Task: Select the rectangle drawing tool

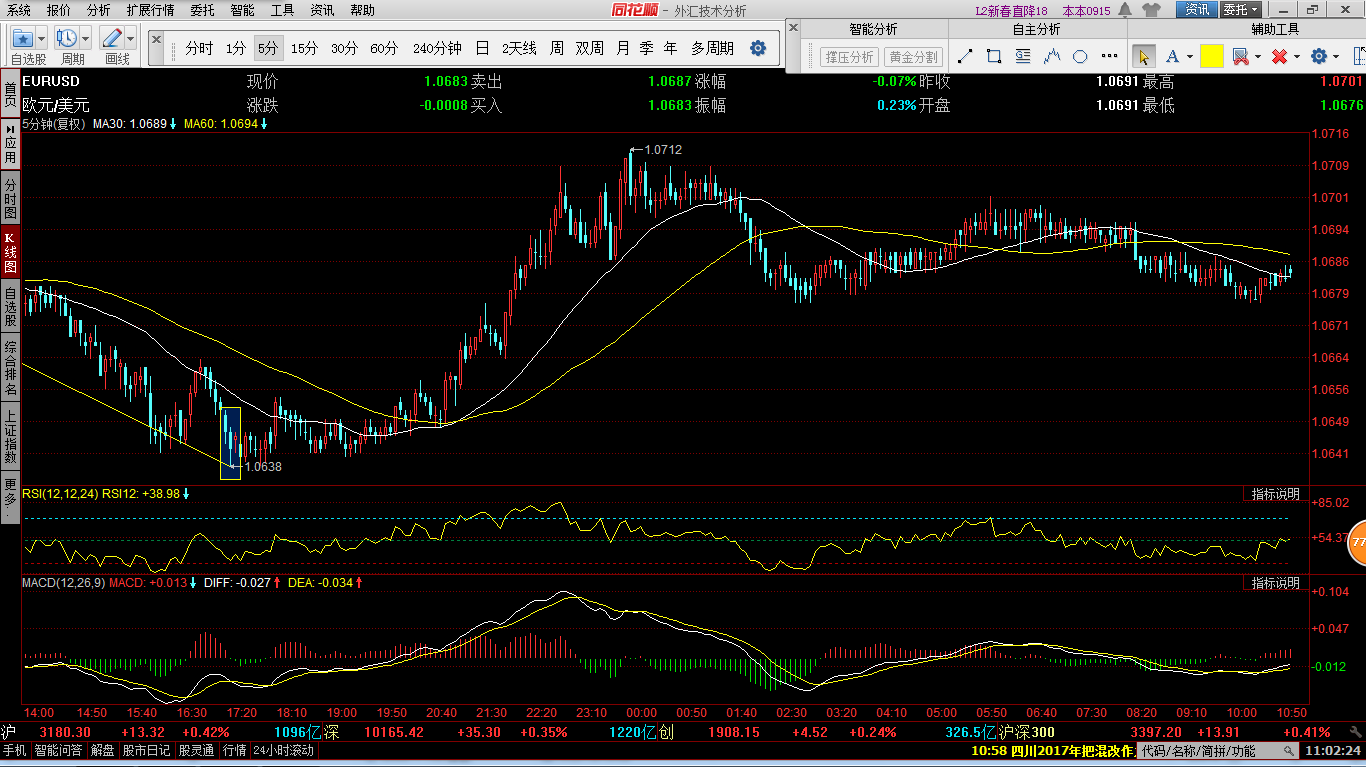Action: [x=994, y=57]
